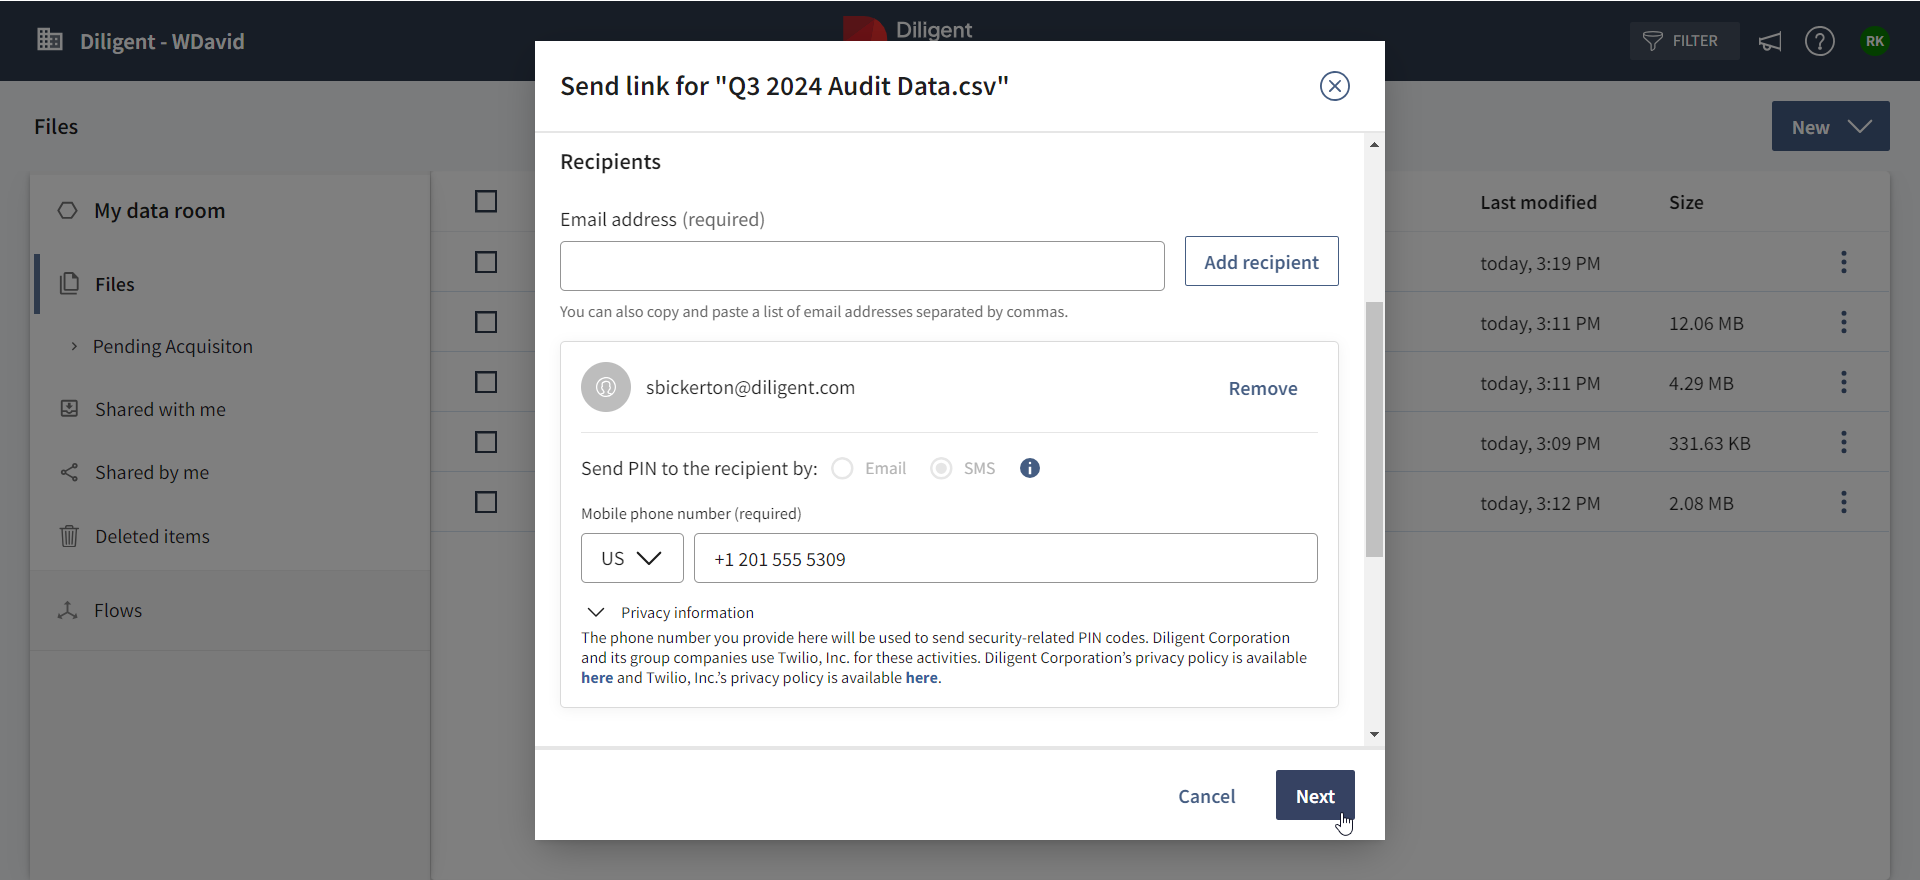Viewport: 1920px width, 880px height.
Task: Click the Diligent - WDavid site title
Action: pos(162,41)
